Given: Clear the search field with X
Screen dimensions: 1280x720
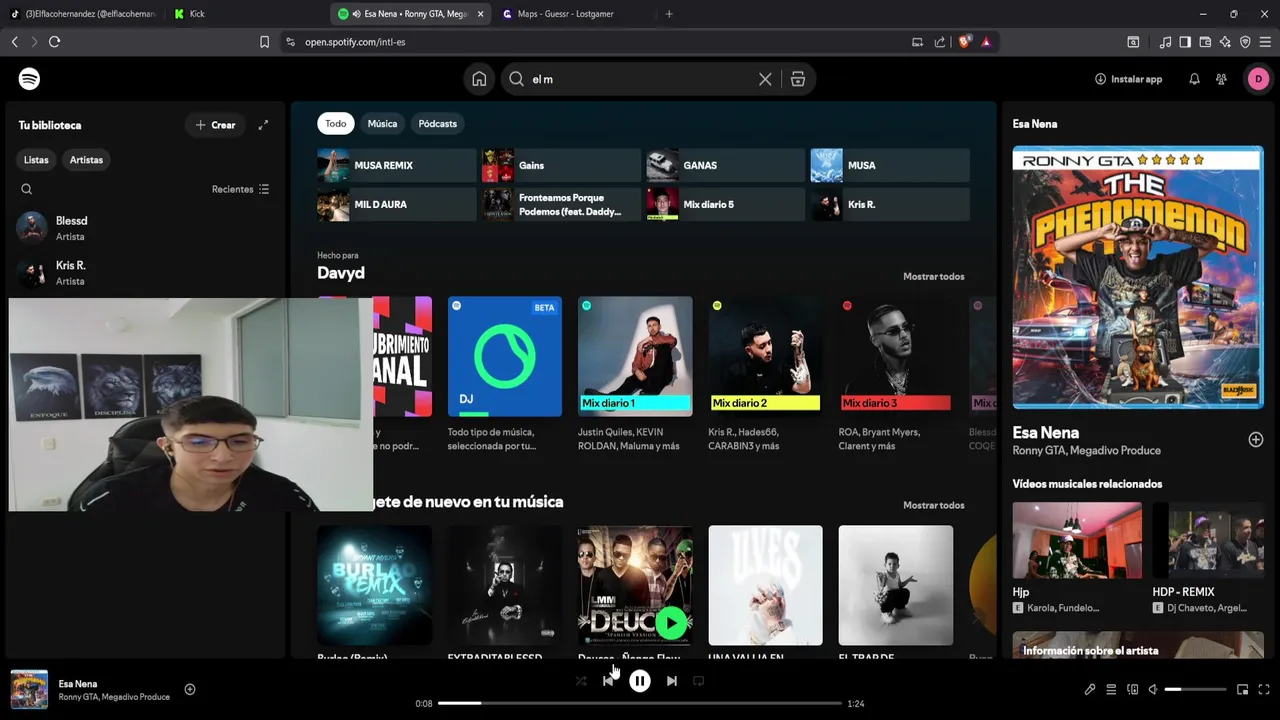Looking at the screenshot, I should [x=765, y=79].
